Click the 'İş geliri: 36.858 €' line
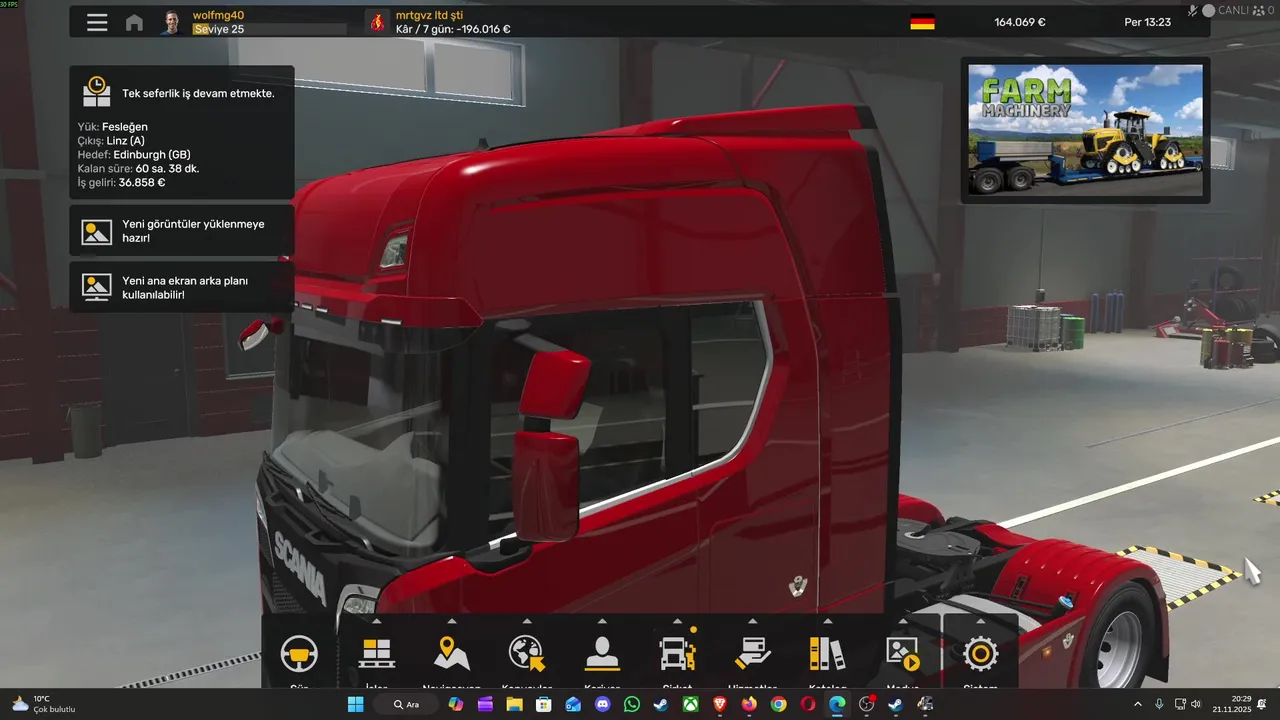Image resolution: width=1280 pixels, height=720 pixels. [x=121, y=183]
